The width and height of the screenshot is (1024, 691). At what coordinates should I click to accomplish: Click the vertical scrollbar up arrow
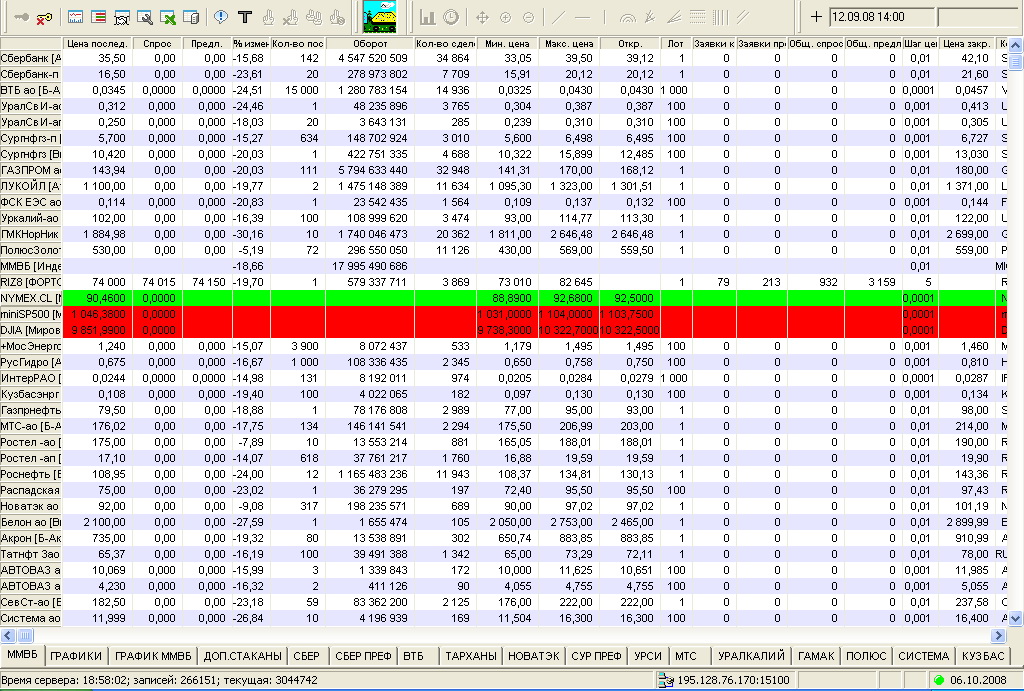point(1016,45)
